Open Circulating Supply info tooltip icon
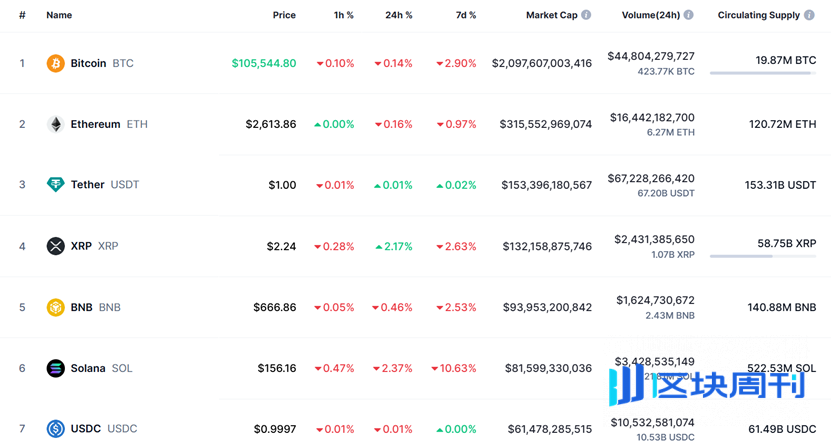831x443 pixels. coord(809,15)
